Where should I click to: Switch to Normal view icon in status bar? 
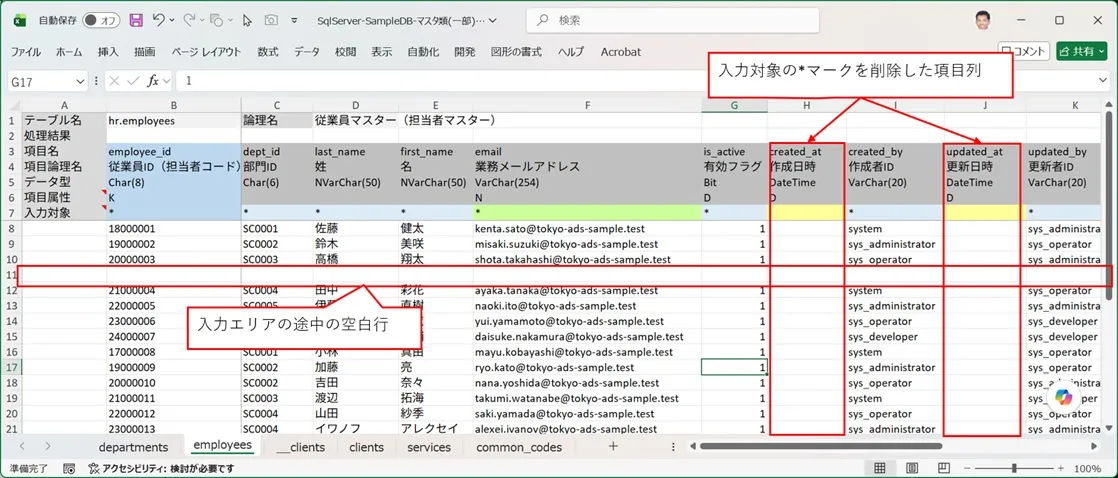(x=880, y=469)
